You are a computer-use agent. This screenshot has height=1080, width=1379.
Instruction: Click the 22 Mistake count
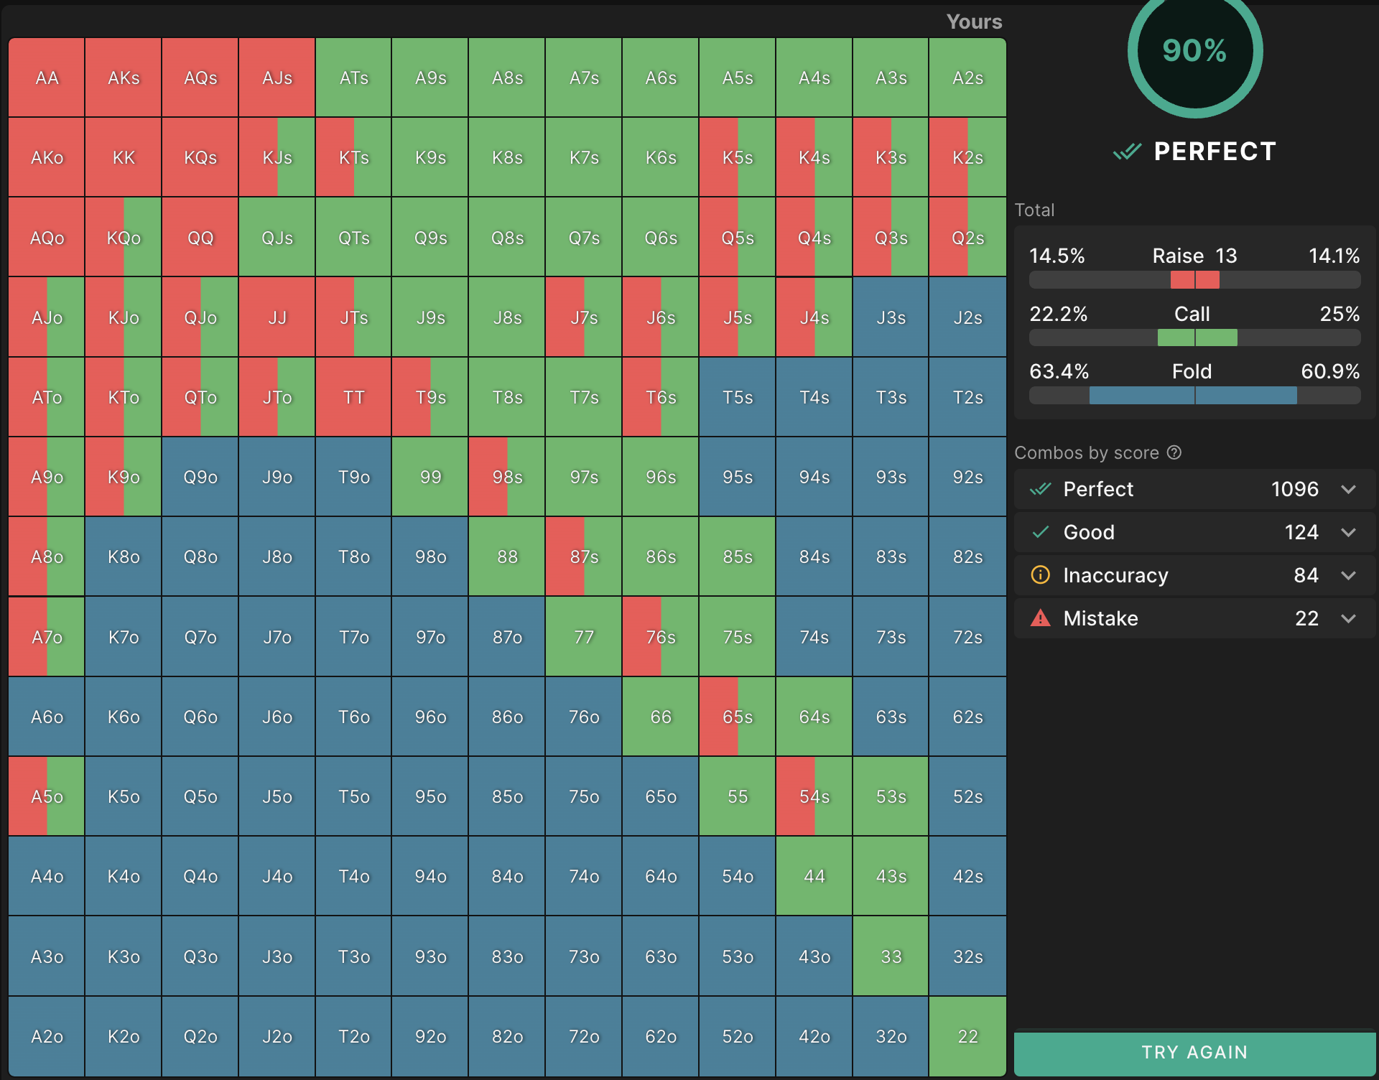pos(1307,618)
